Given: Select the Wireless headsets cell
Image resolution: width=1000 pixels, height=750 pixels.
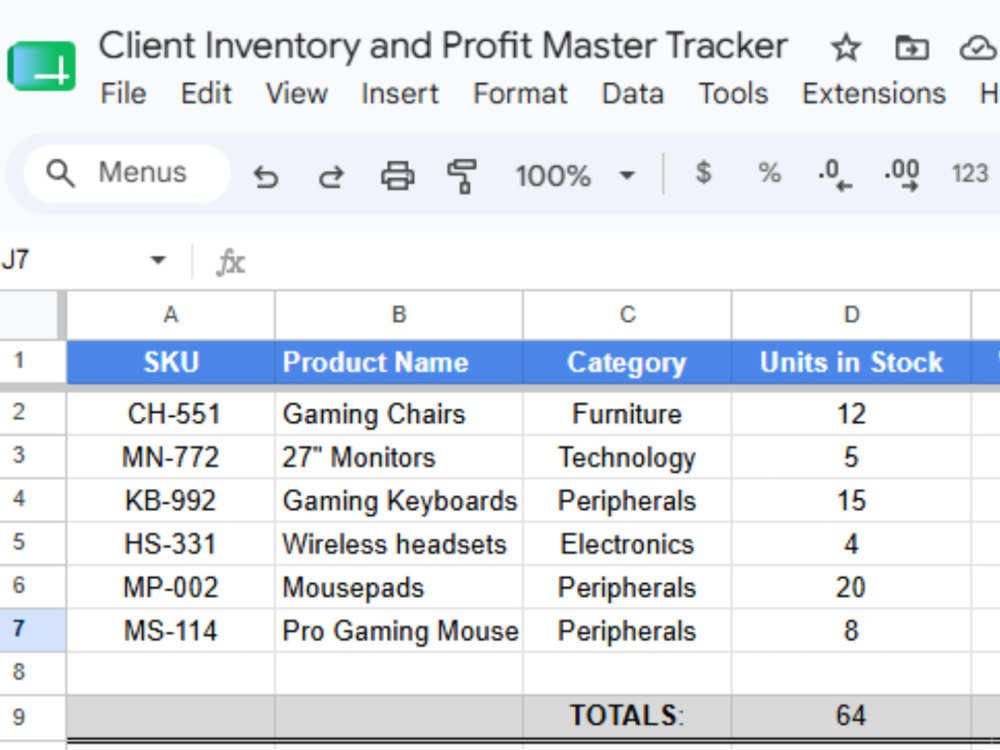Looking at the screenshot, I should [399, 544].
